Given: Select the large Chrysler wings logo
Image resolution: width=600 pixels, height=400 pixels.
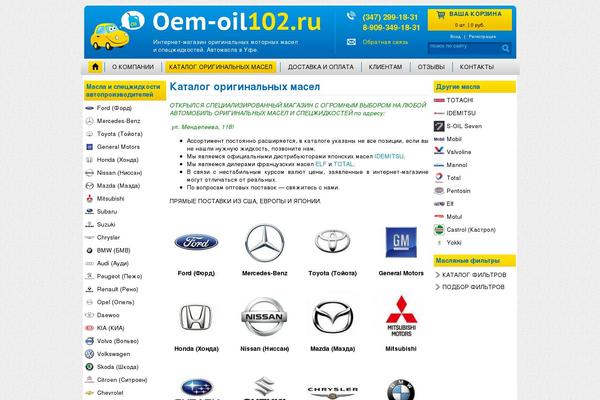Looking at the screenshot, I should pyautogui.click(x=333, y=391).
